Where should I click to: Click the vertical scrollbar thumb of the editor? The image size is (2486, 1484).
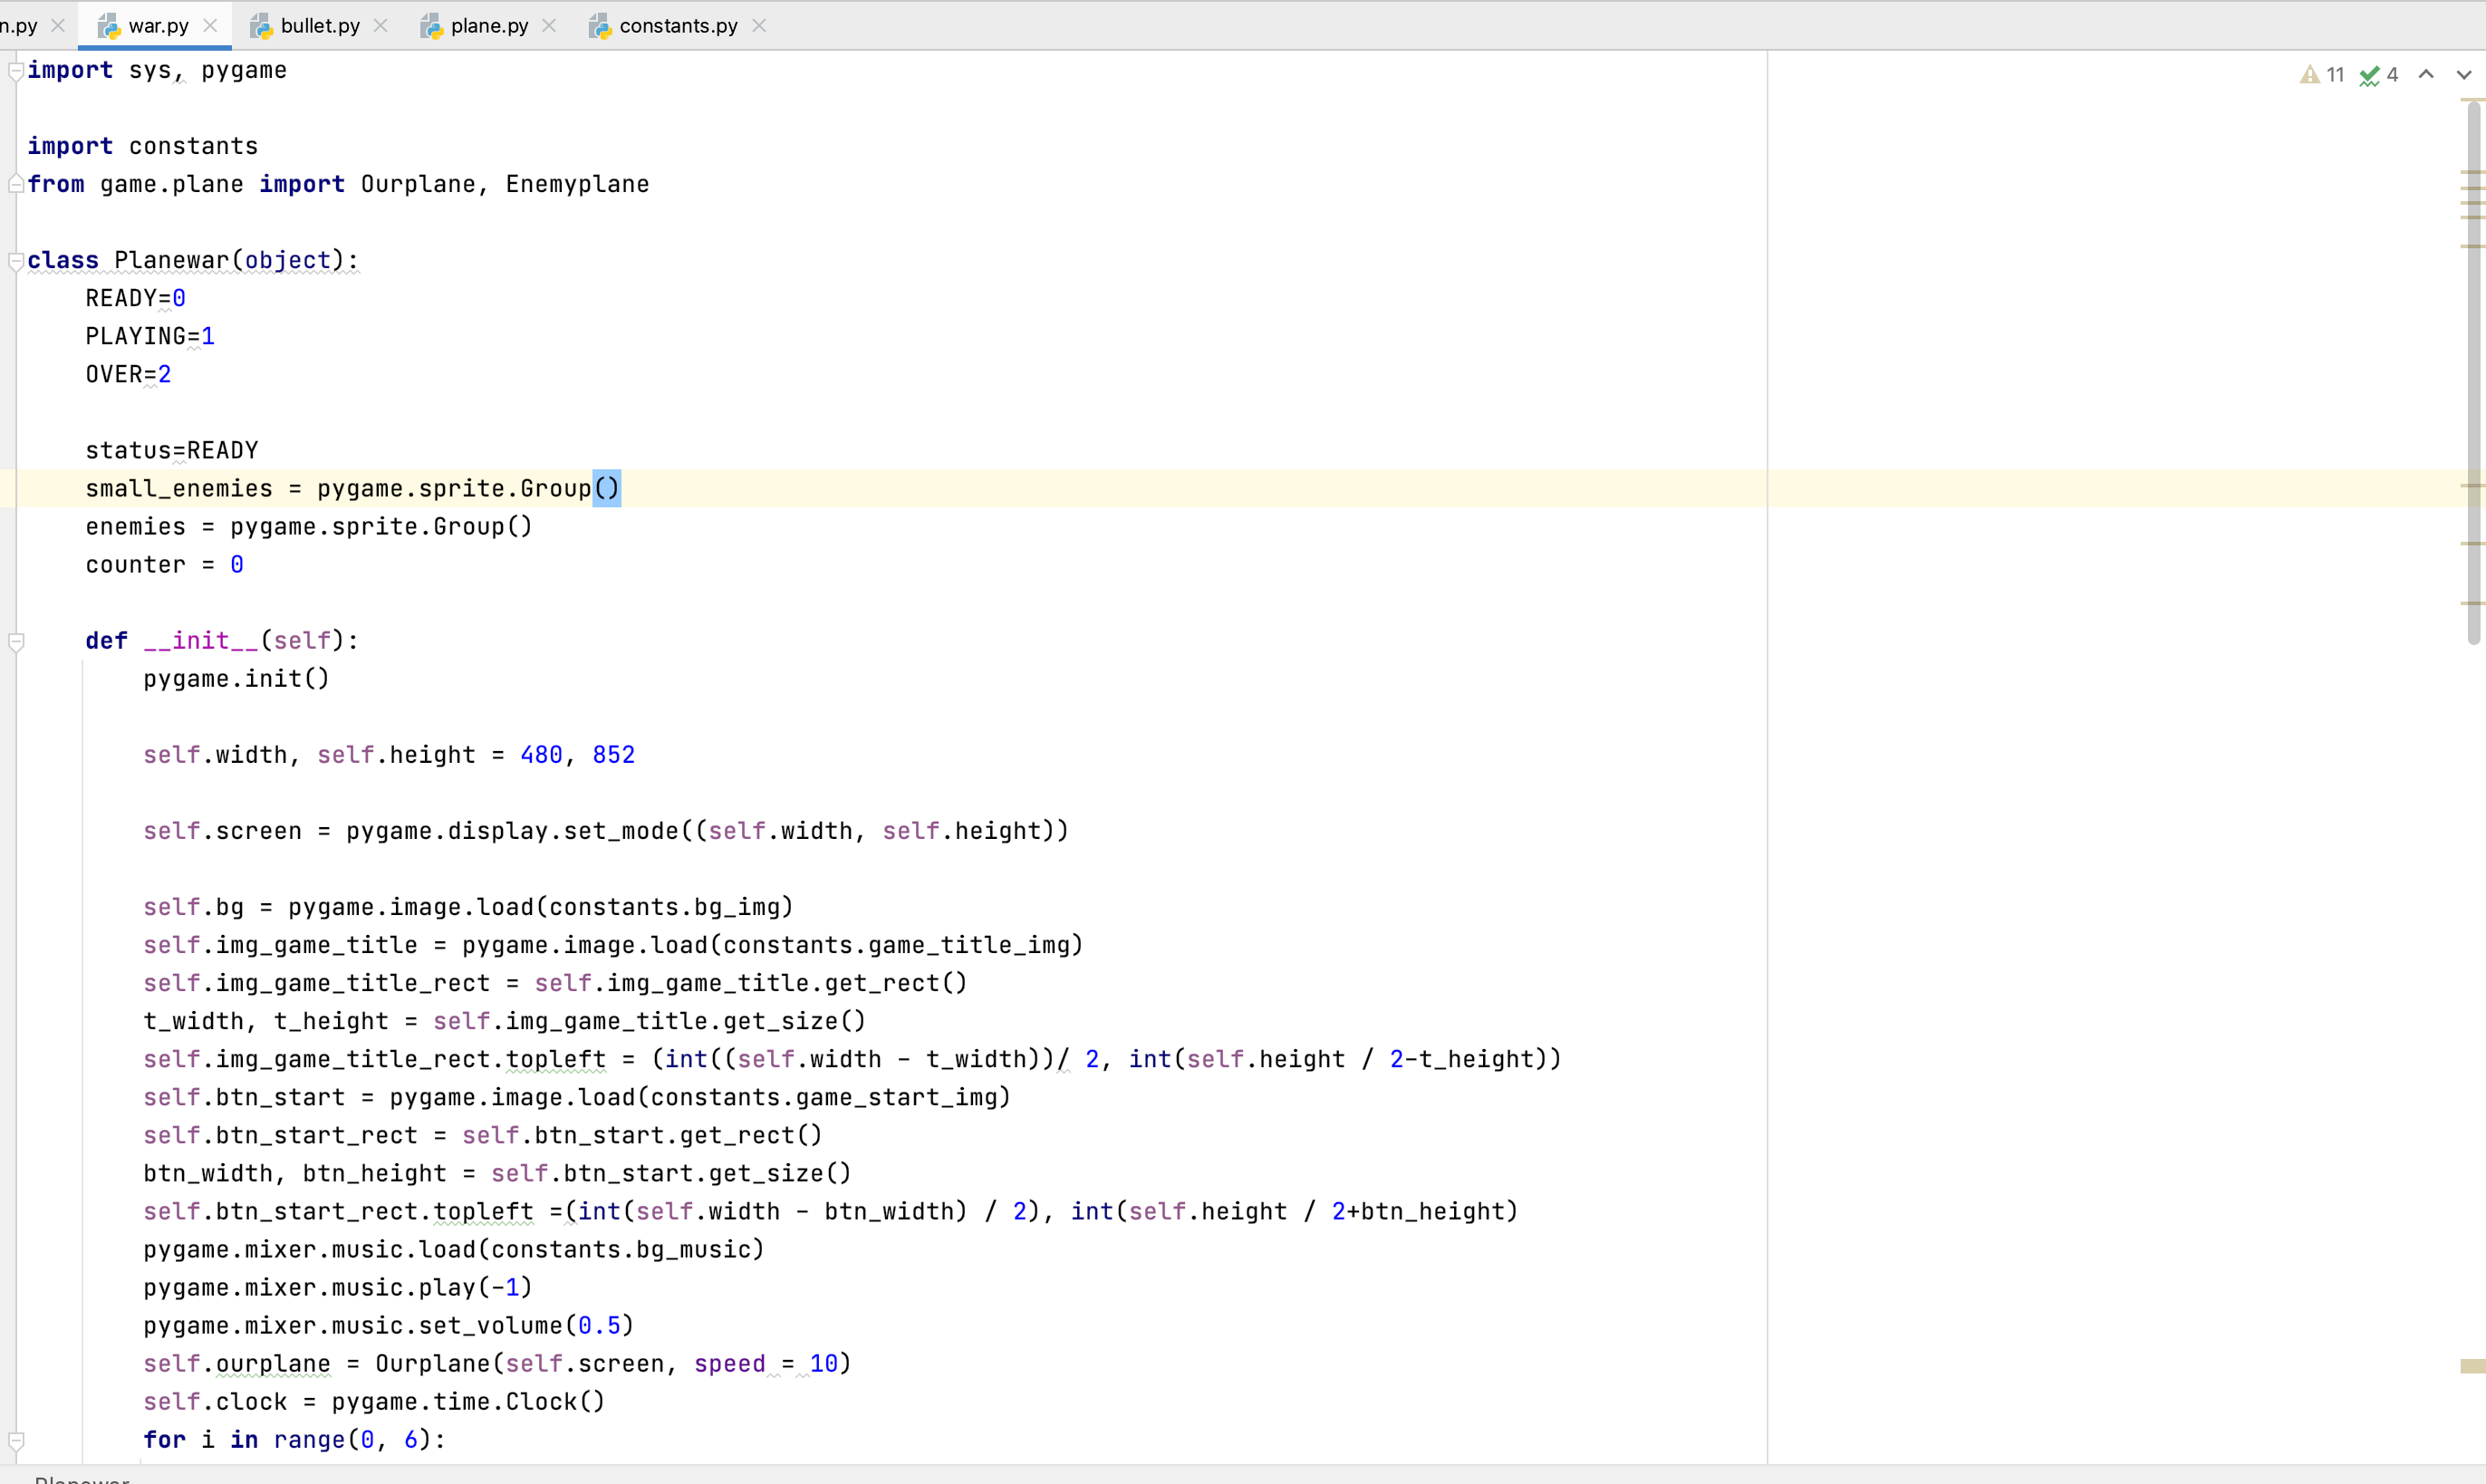pos(2473,372)
